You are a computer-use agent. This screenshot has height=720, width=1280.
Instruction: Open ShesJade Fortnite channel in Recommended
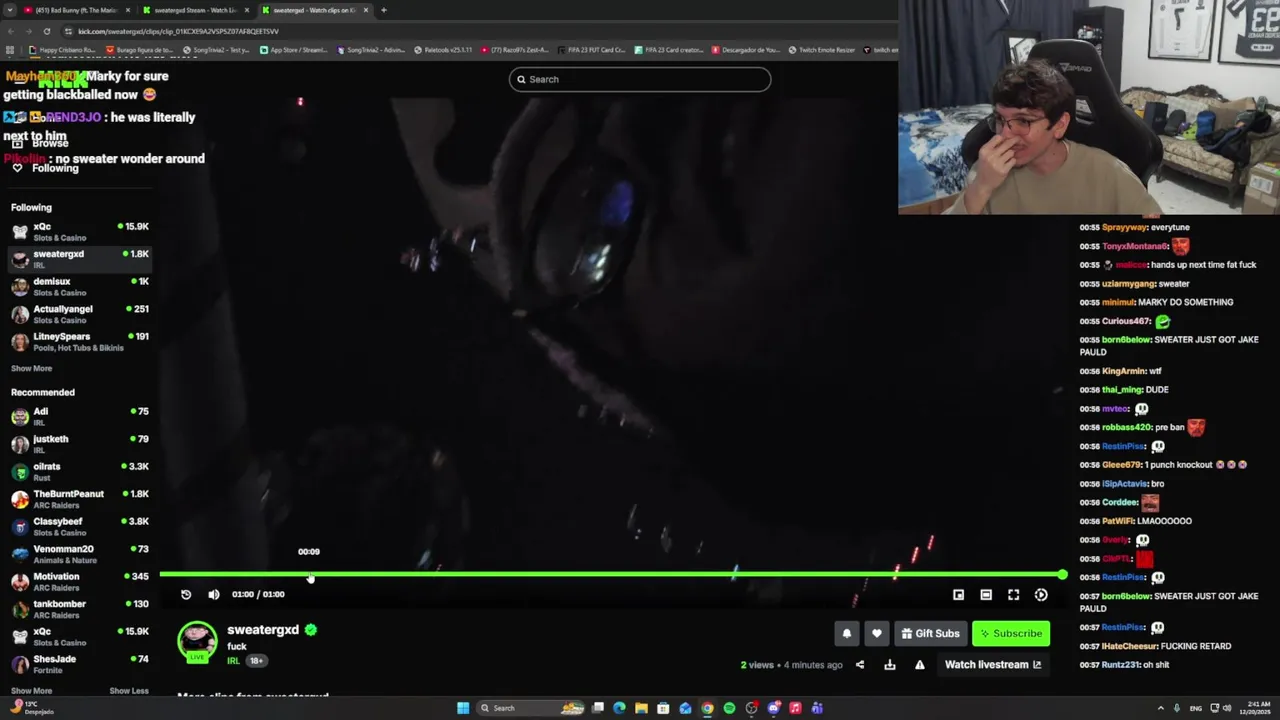tap(80, 664)
